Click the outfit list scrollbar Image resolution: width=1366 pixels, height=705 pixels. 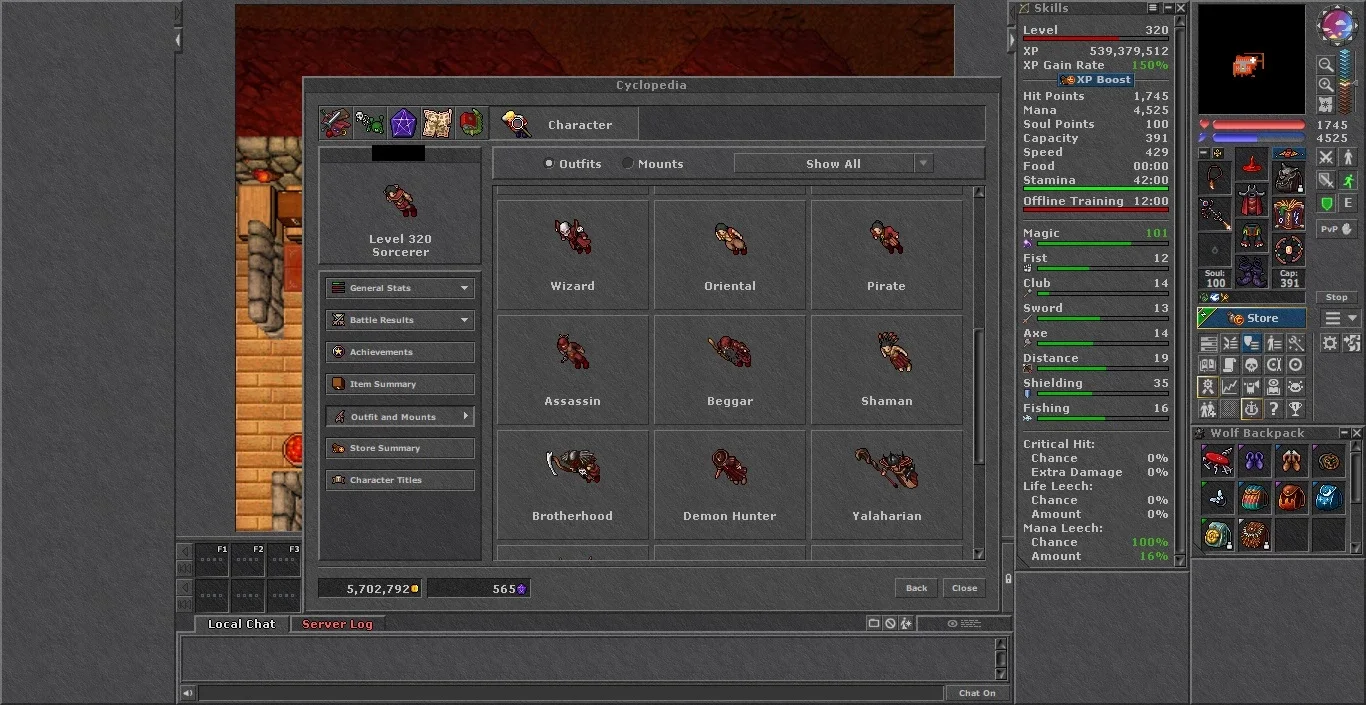tap(979, 396)
